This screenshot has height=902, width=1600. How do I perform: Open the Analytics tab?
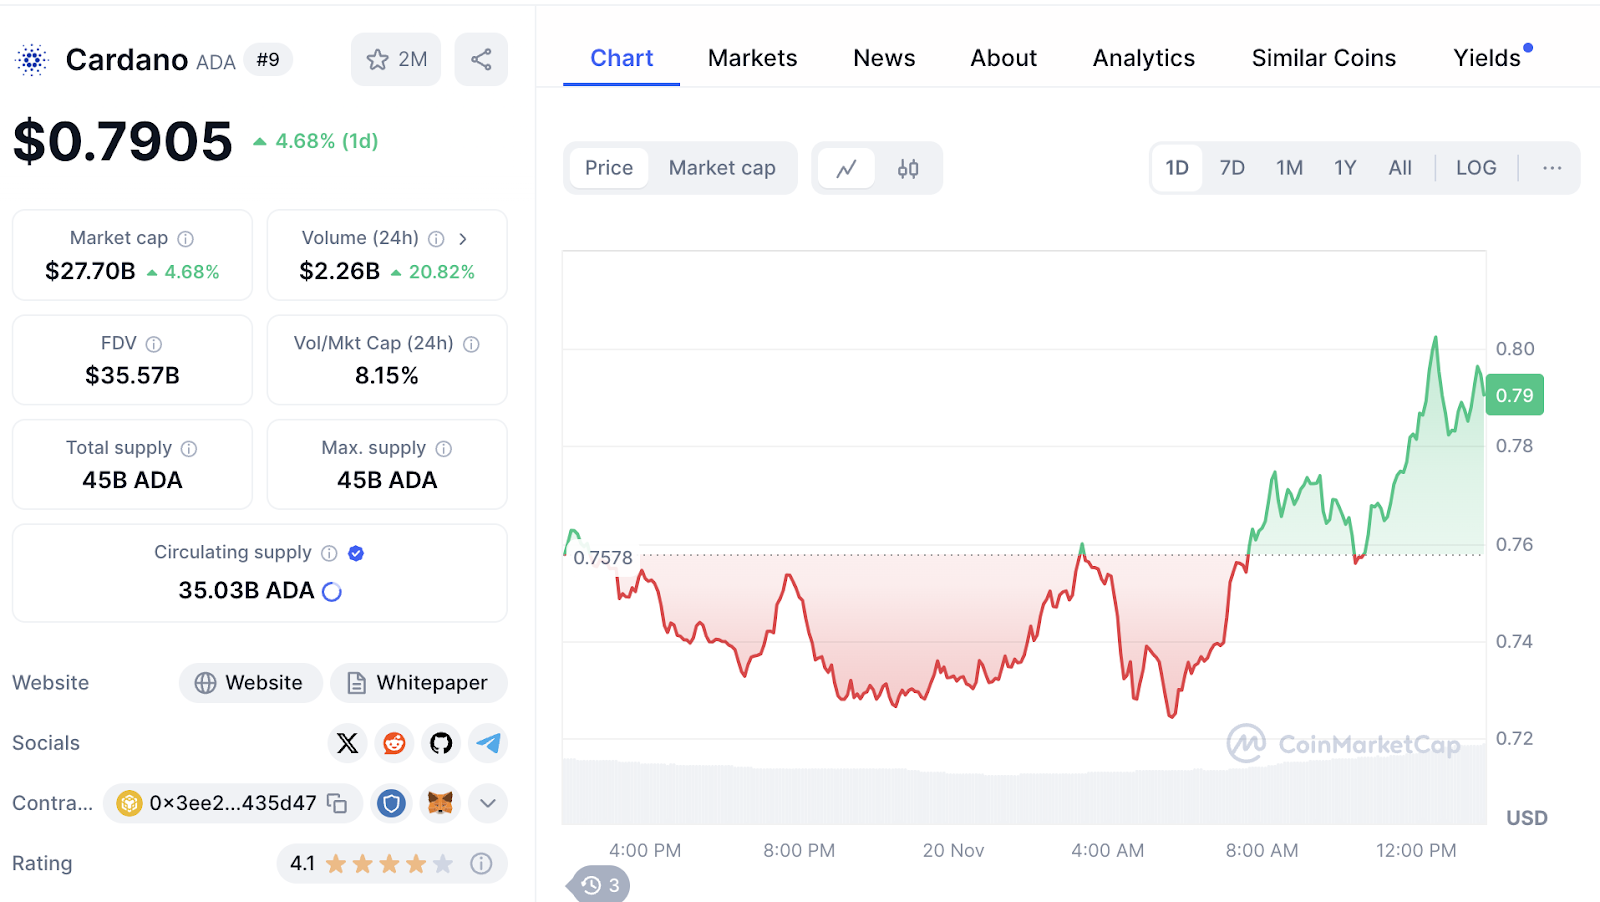1143,58
